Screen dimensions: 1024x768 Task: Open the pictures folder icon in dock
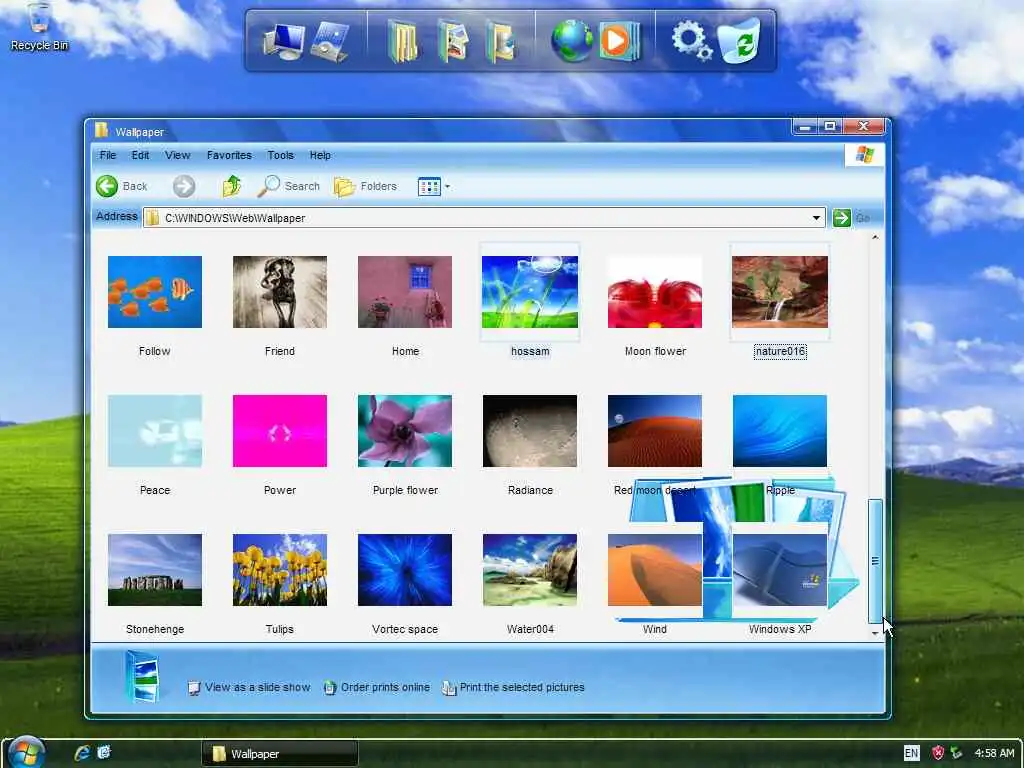click(x=453, y=41)
